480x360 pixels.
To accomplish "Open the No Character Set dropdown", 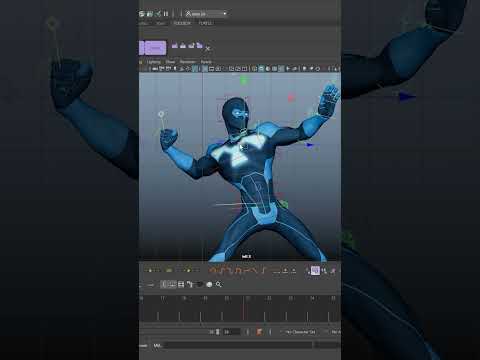I will click(300, 332).
